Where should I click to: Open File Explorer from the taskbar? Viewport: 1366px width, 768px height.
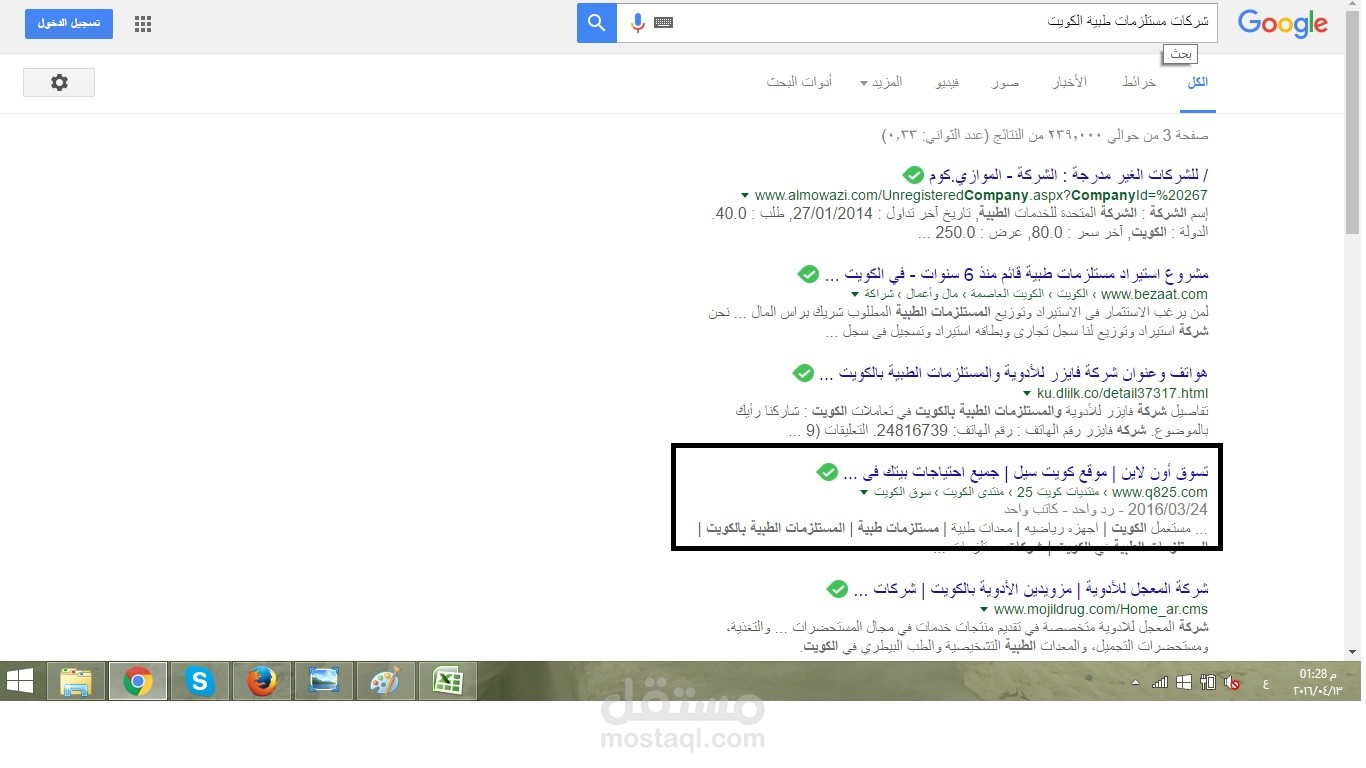[x=75, y=681]
